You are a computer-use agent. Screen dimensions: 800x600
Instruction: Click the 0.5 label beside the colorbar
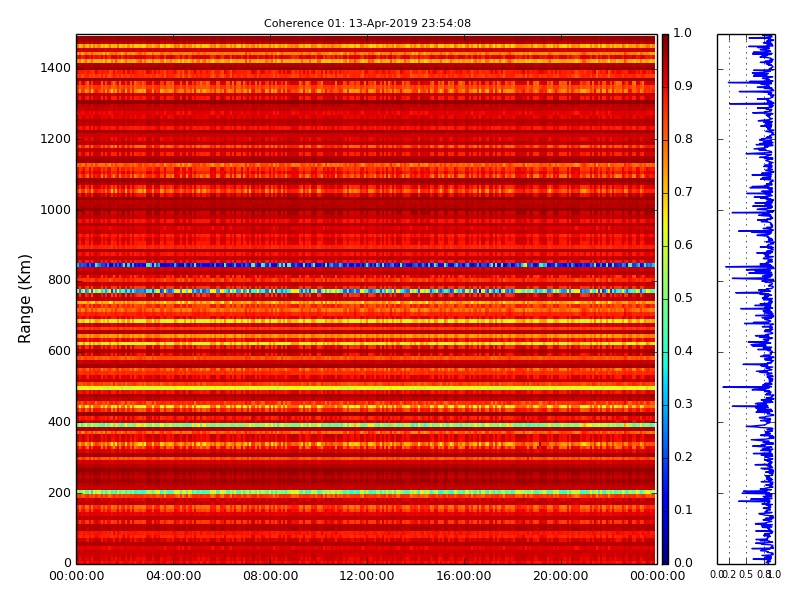682,298
